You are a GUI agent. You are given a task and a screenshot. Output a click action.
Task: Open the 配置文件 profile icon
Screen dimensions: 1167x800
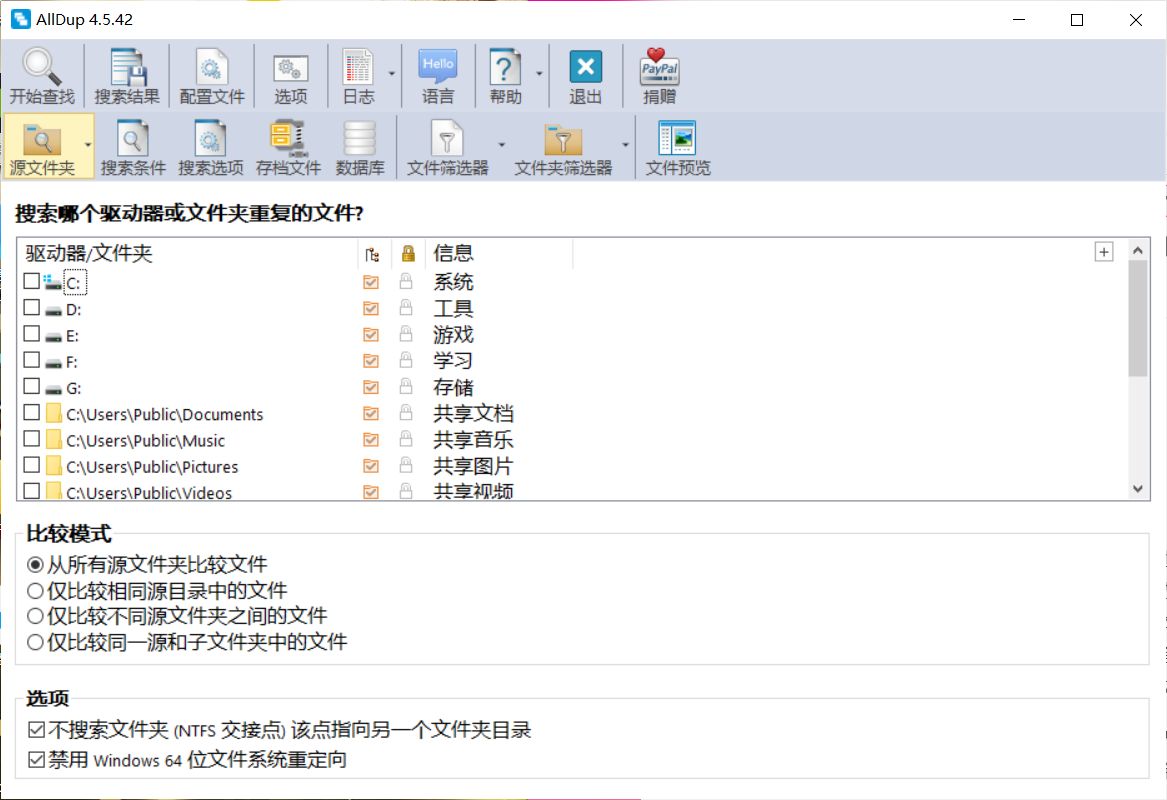point(212,76)
